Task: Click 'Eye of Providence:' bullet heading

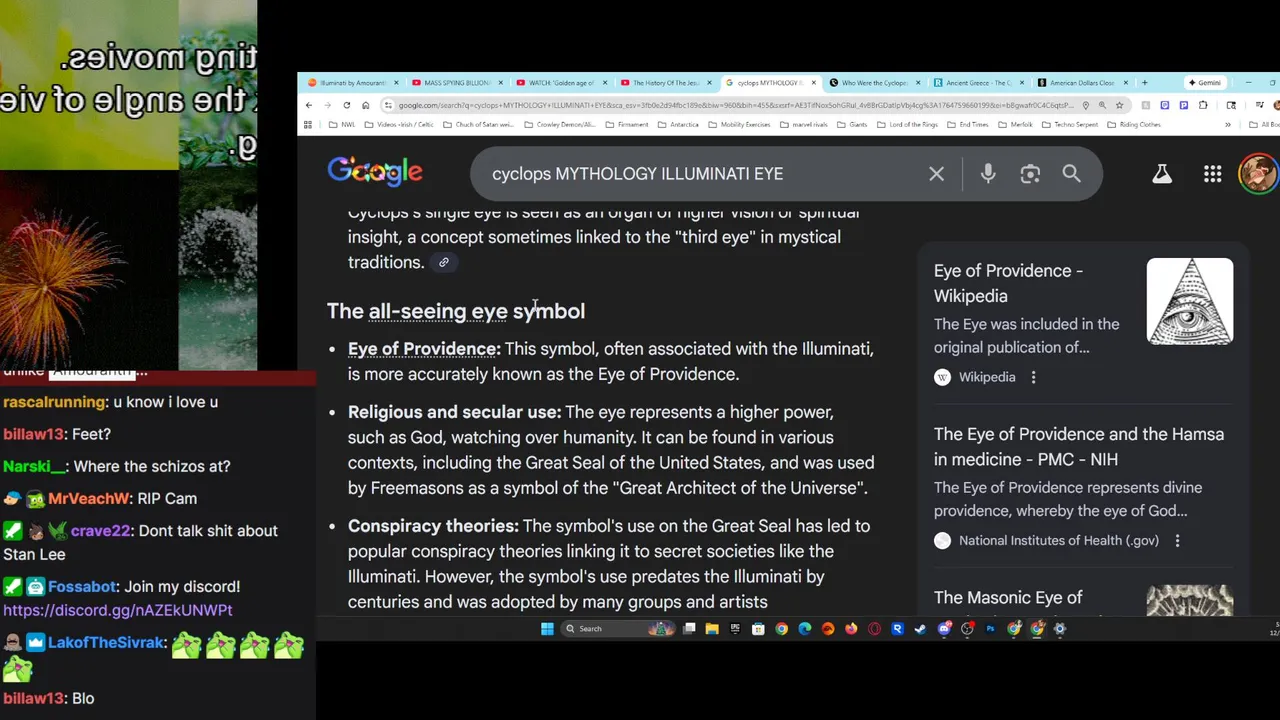Action: 424,349
